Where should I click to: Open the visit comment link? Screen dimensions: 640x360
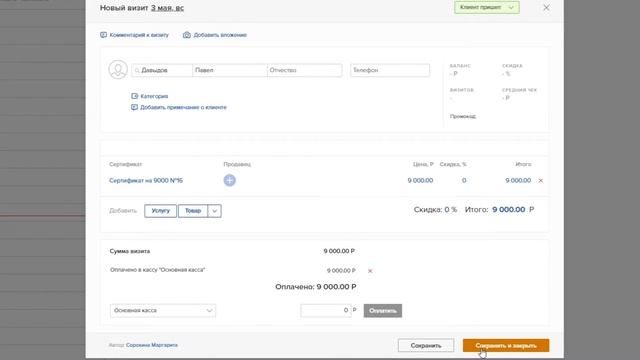135,35
